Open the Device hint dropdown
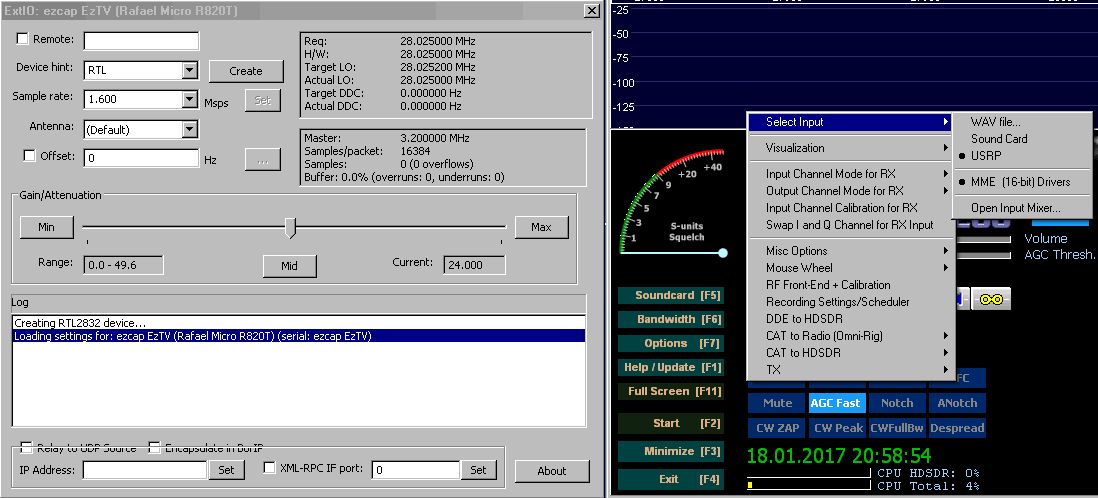Image resolution: width=1098 pixels, height=498 pixels. click(189, 70)
